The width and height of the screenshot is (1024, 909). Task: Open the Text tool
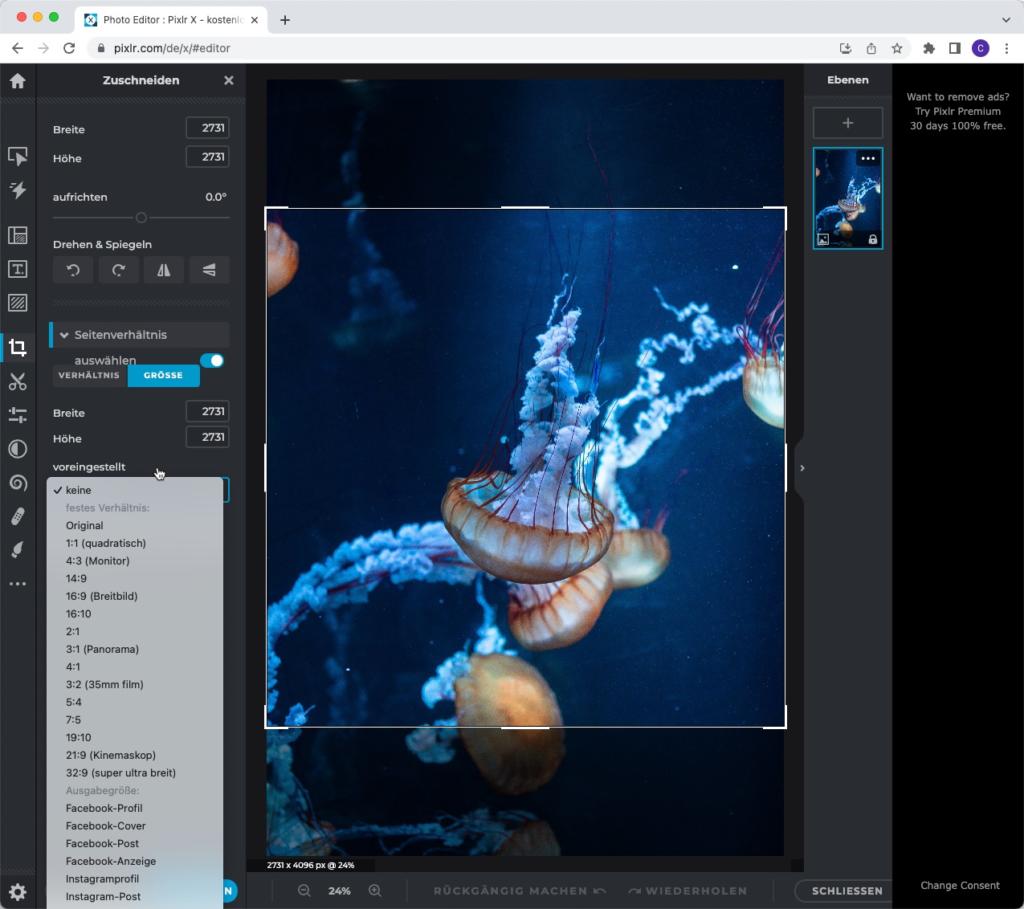(17, 269)
